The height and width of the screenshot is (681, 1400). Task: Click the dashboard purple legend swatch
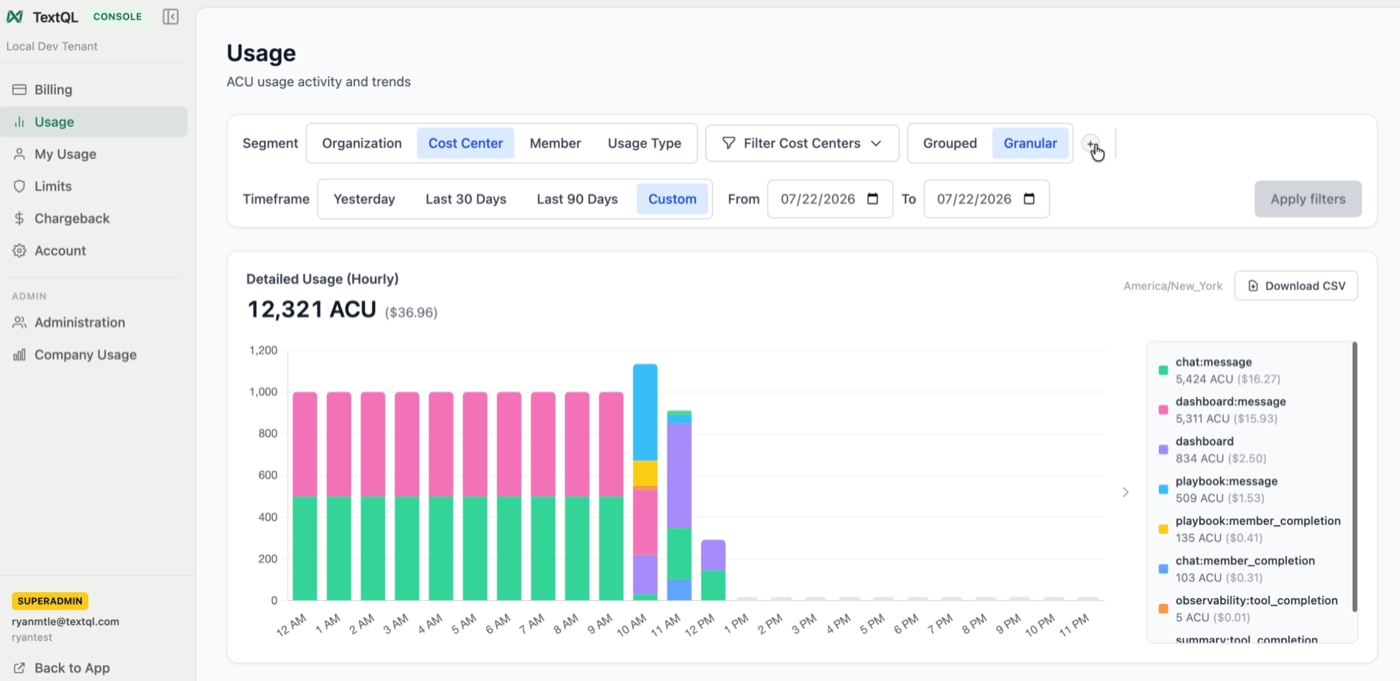[1163, 450]
